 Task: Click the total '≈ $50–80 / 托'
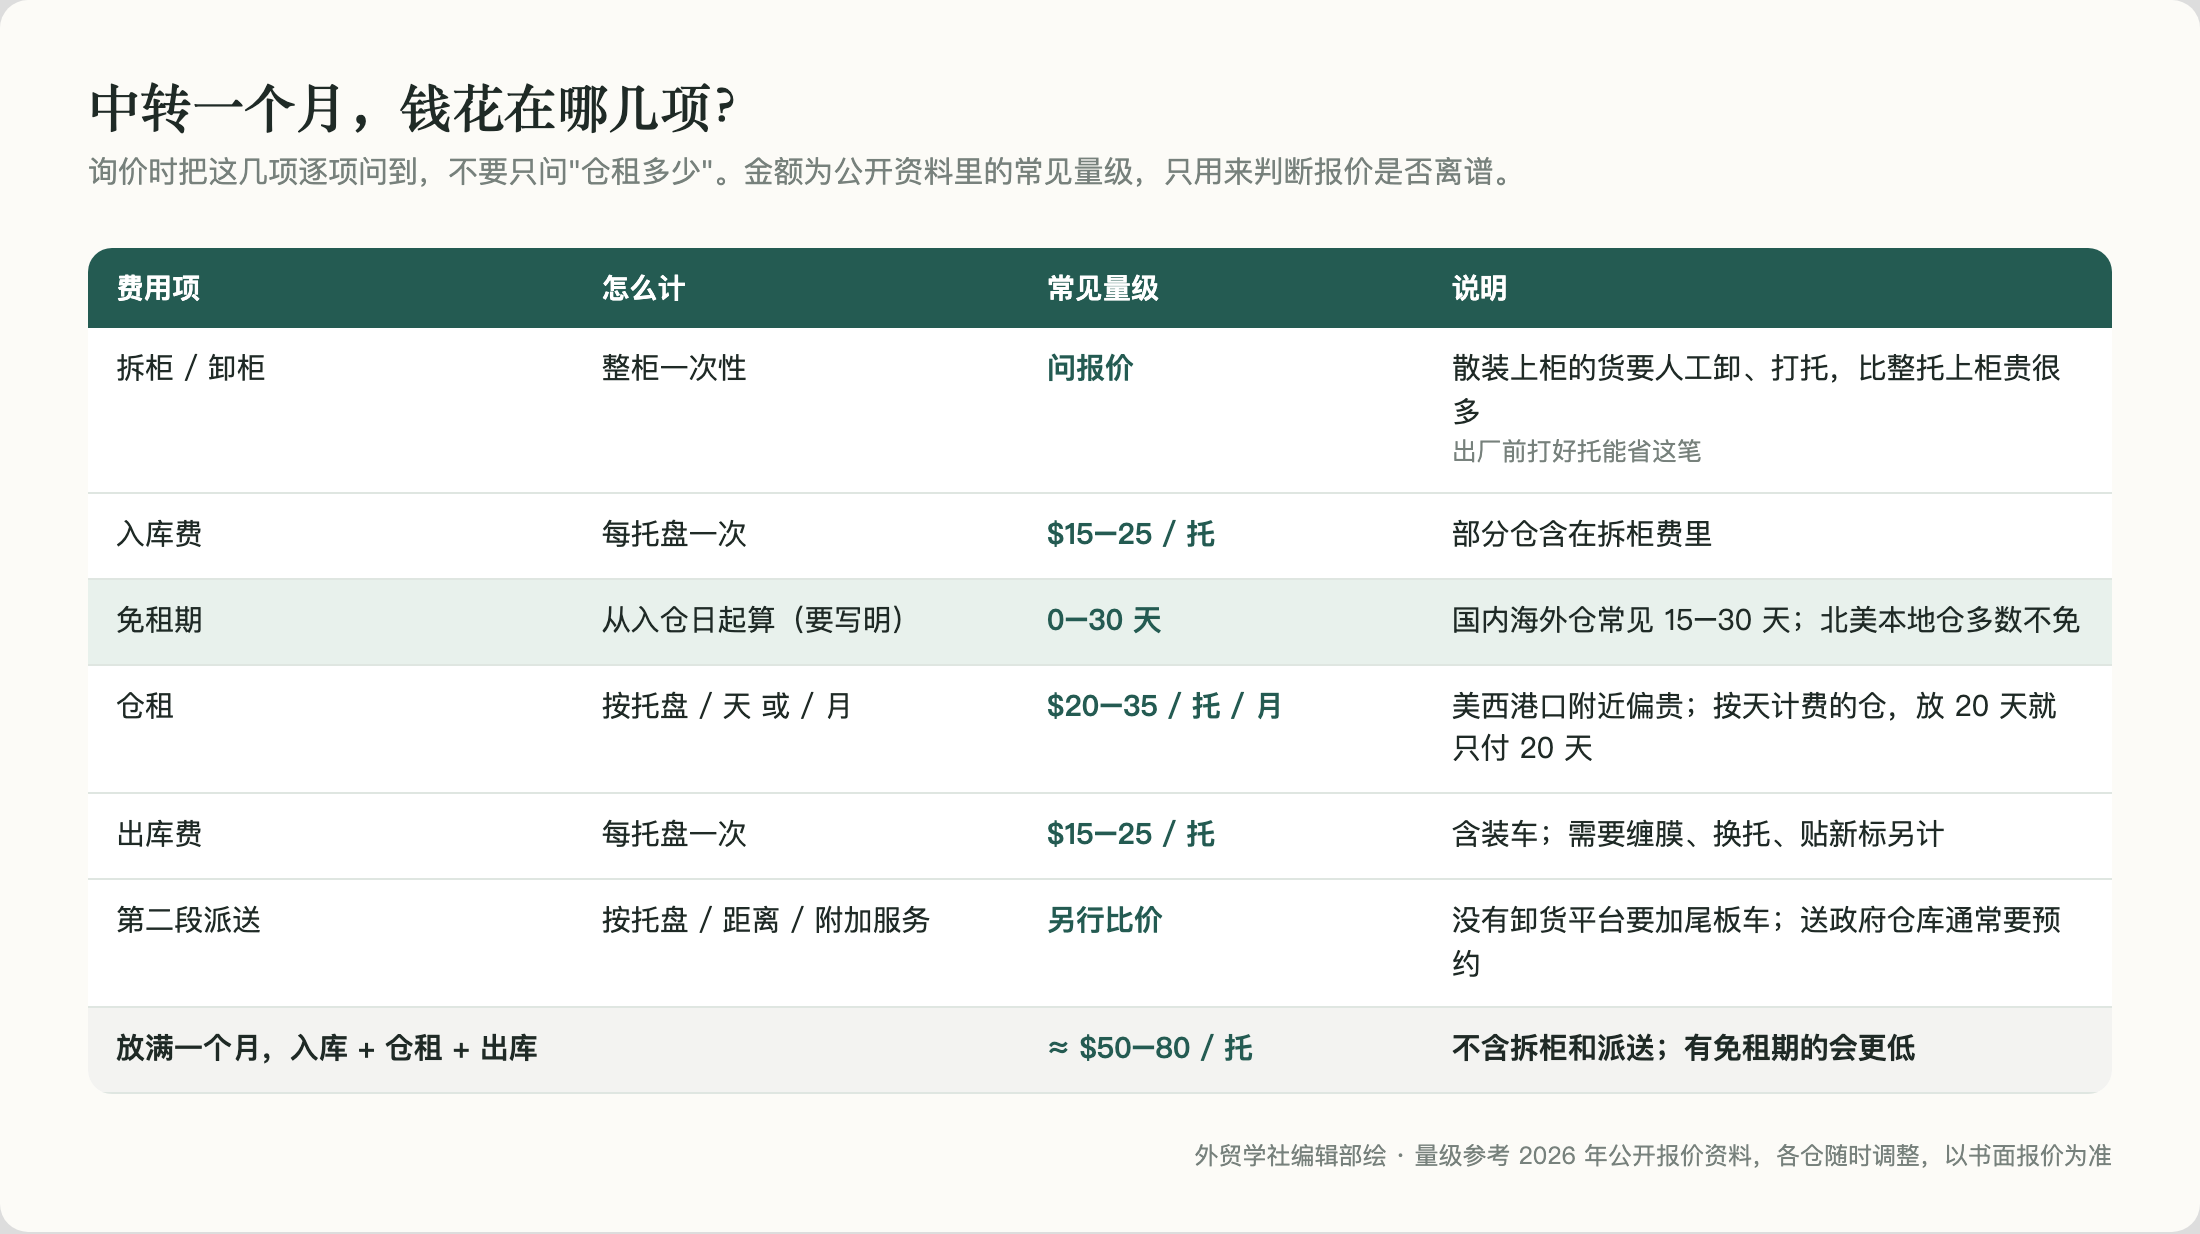click(1149, 1048)
